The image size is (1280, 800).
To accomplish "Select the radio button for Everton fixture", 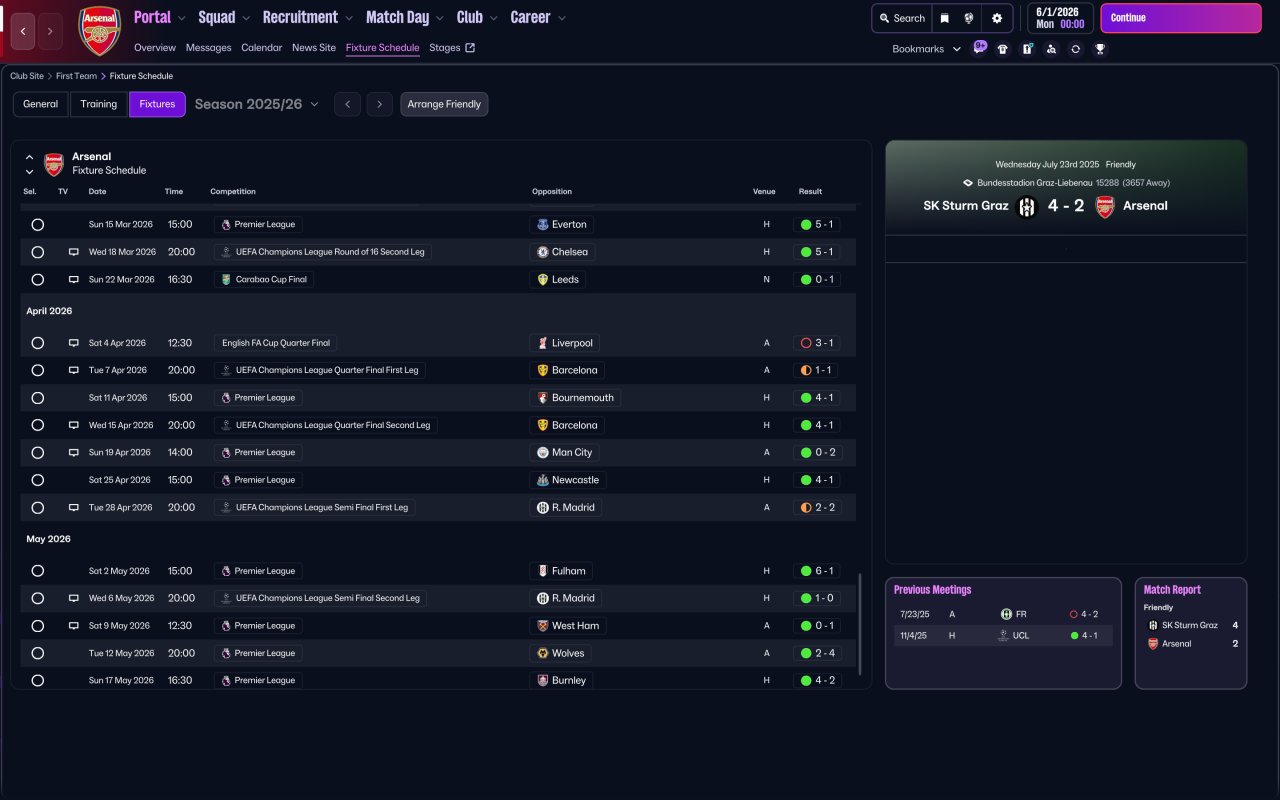I will pos(37,225).
